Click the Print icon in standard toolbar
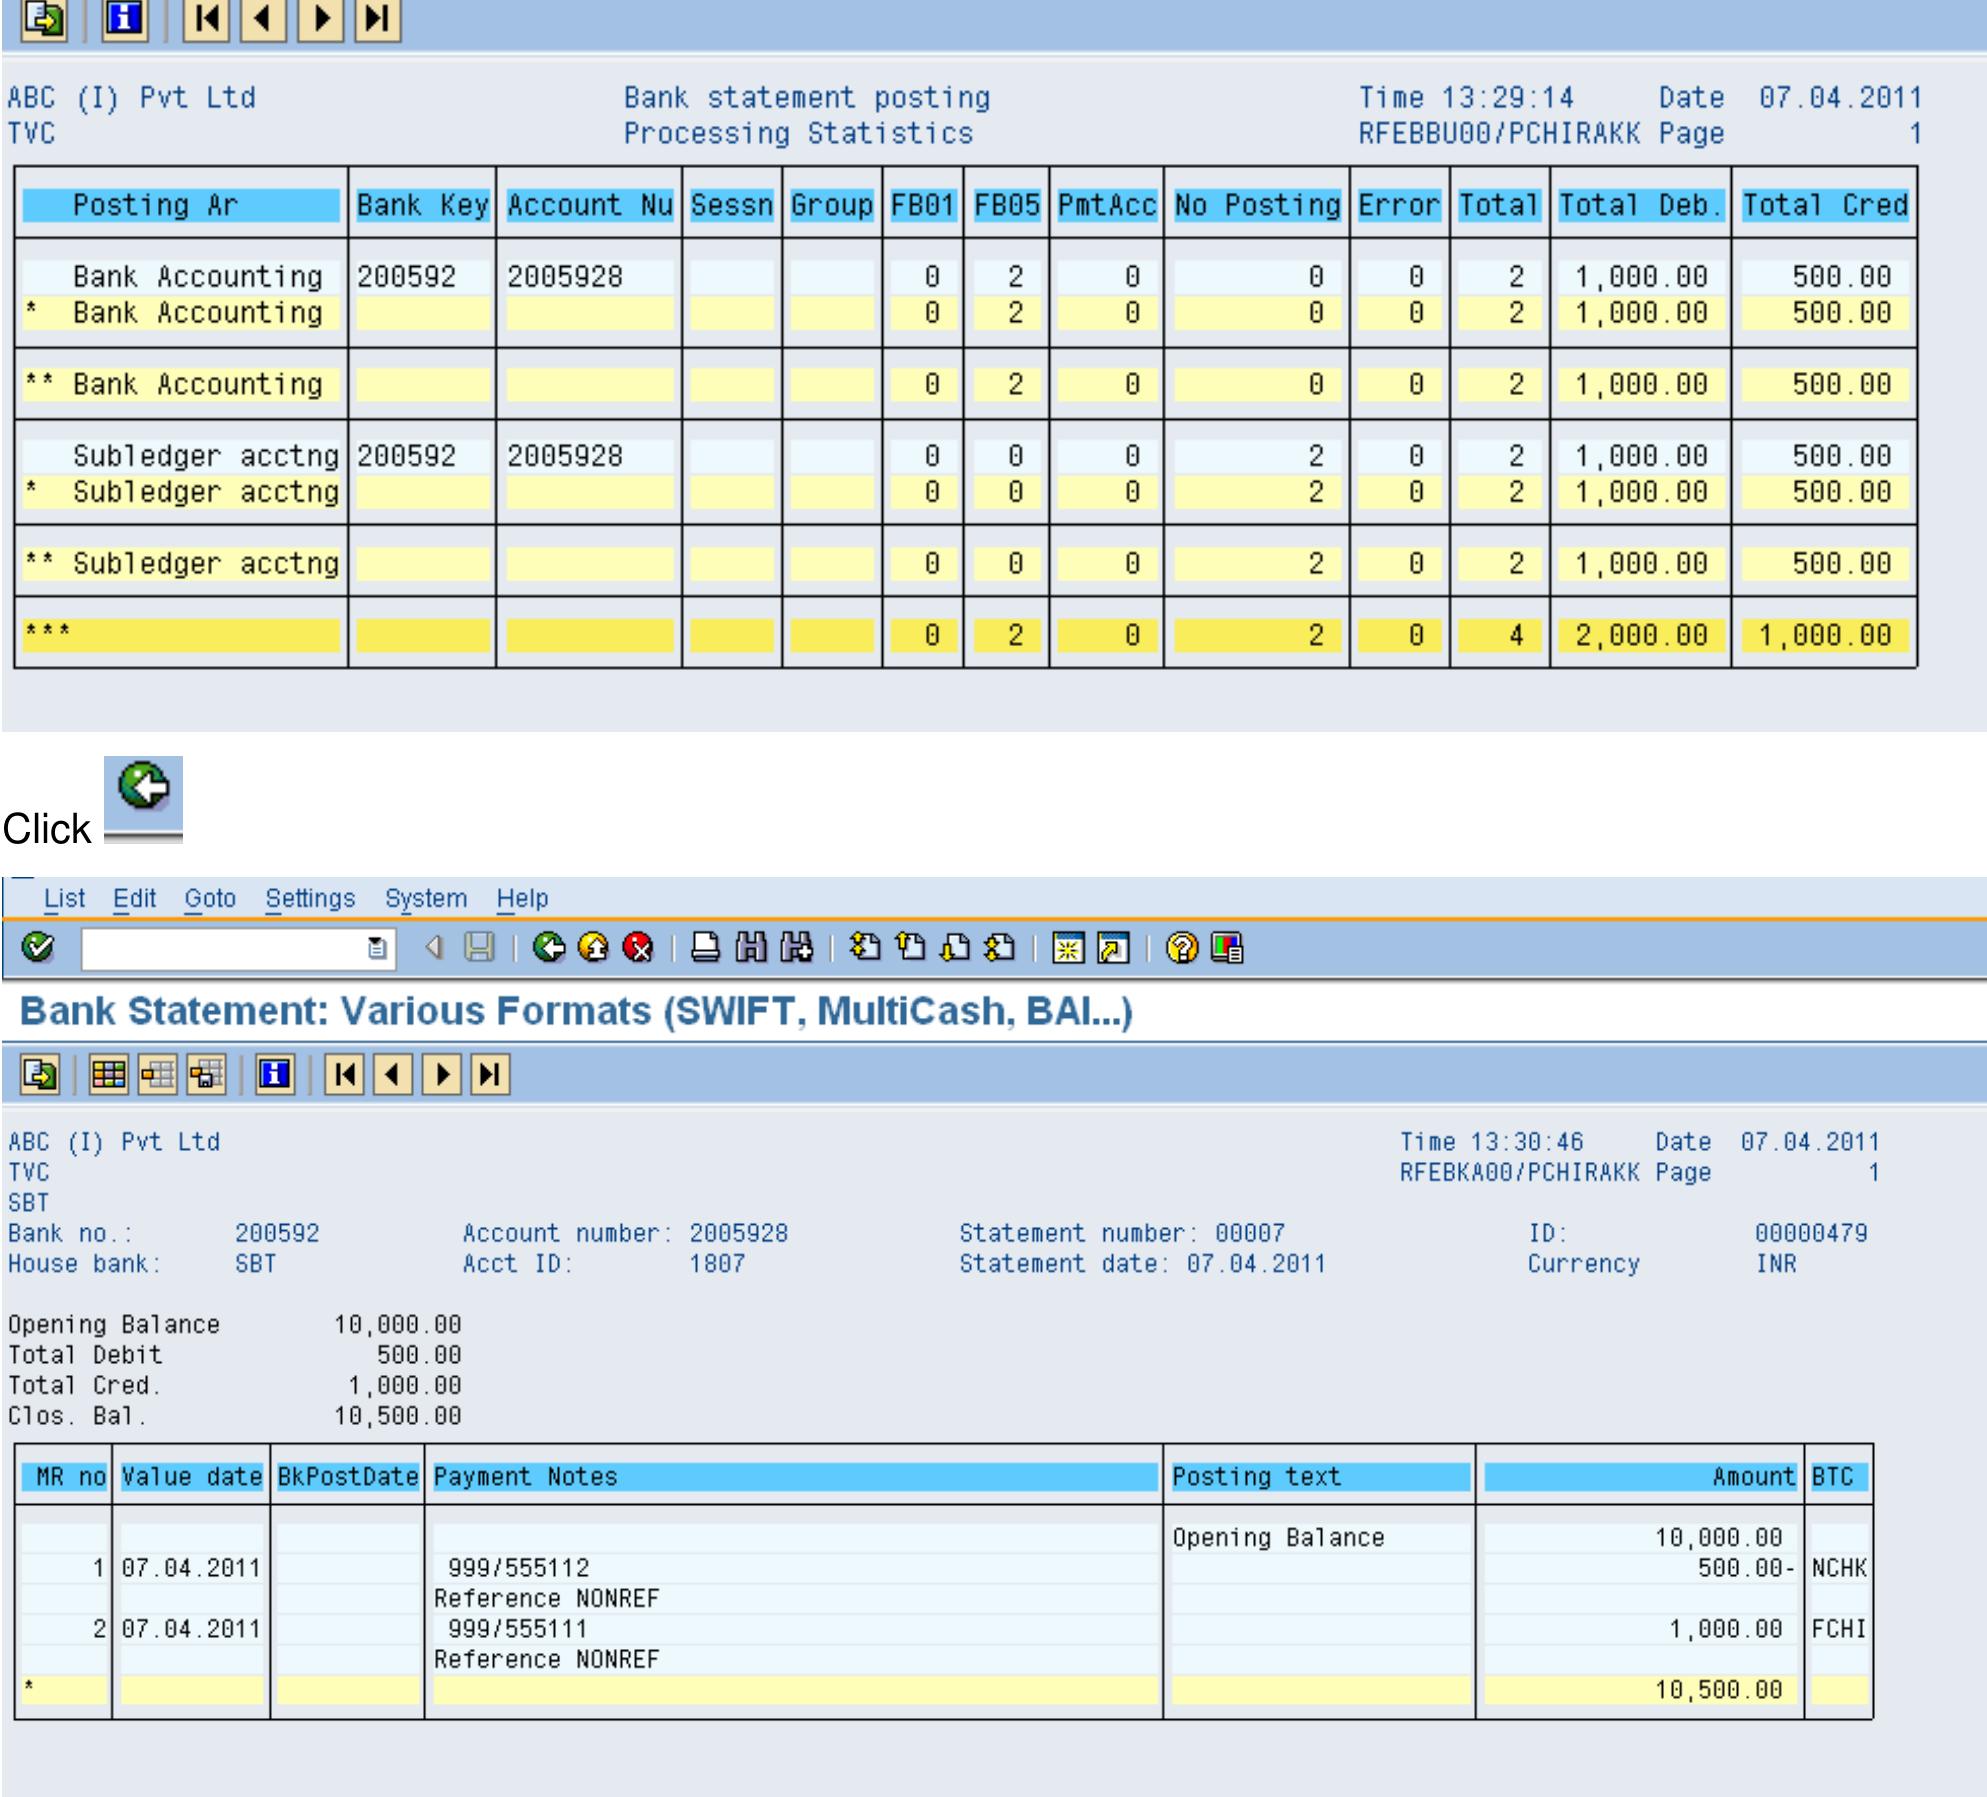 706,947
